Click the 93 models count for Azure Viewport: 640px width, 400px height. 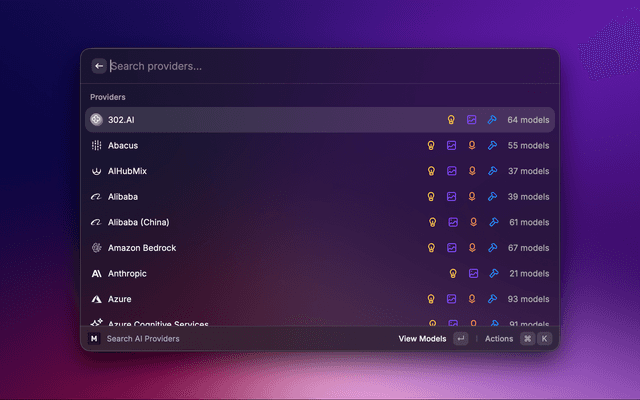click(528, 299)
